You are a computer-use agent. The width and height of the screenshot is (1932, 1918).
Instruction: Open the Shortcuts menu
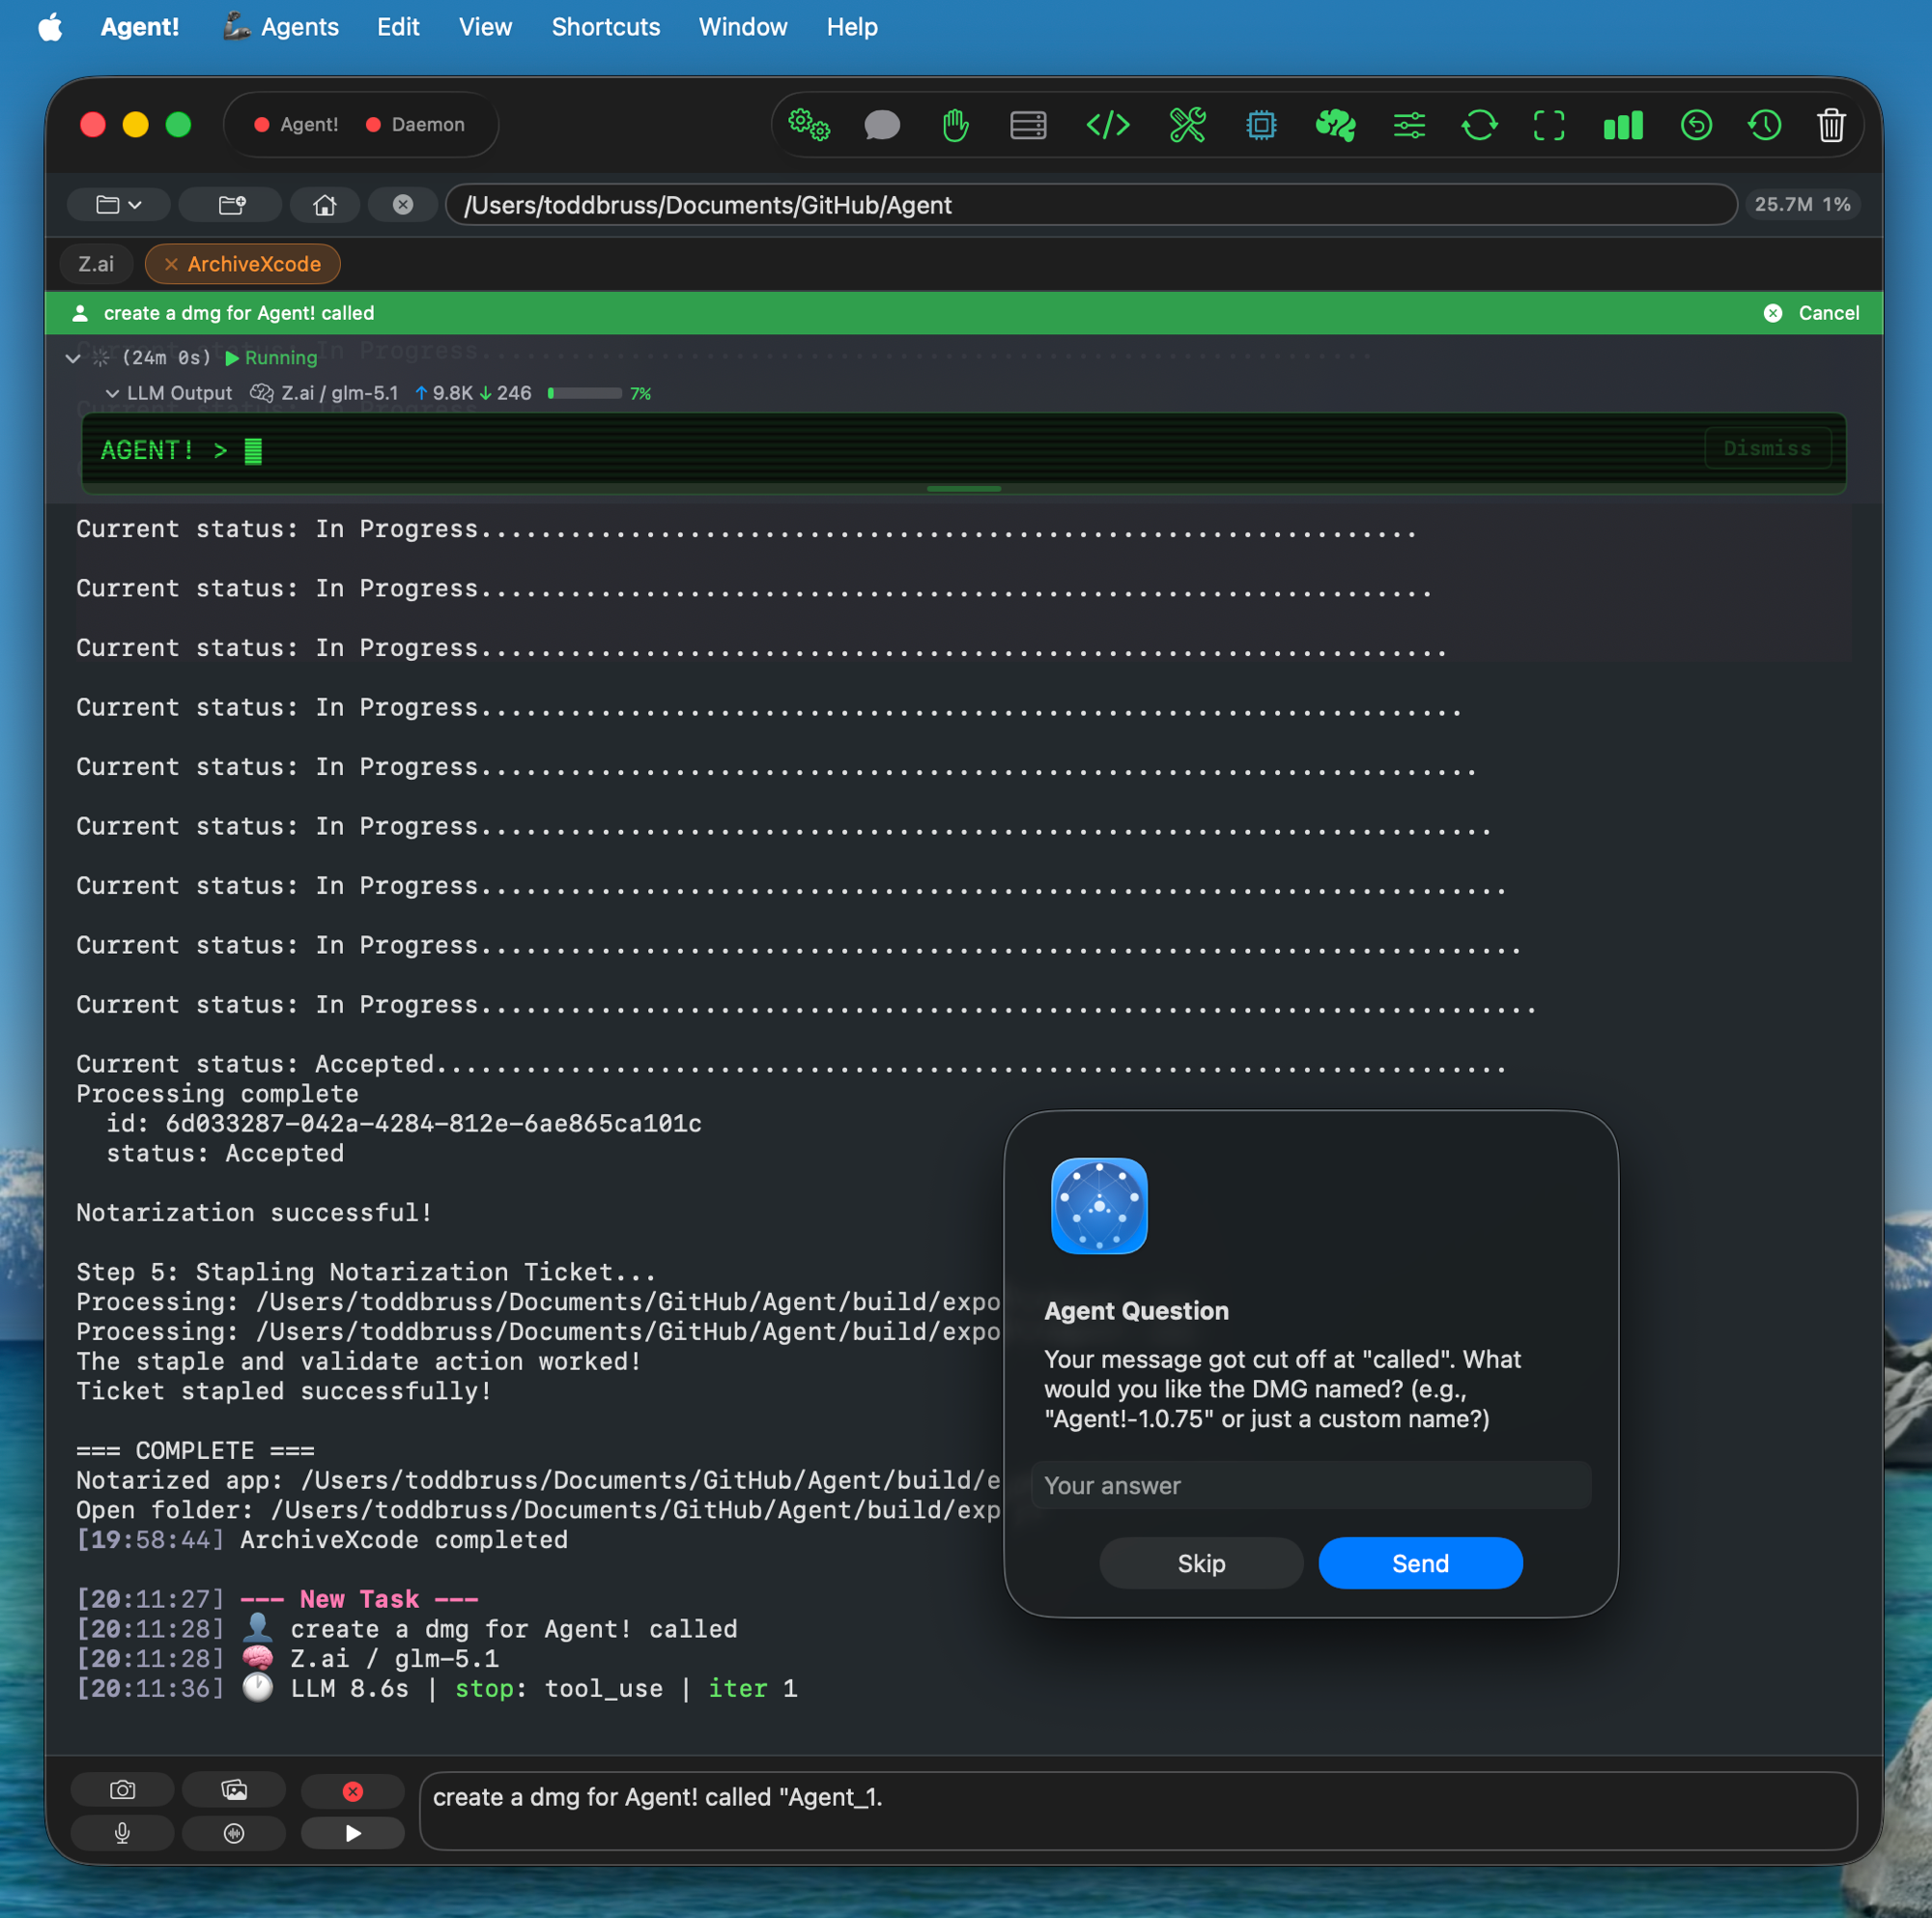tap(605, 27)
